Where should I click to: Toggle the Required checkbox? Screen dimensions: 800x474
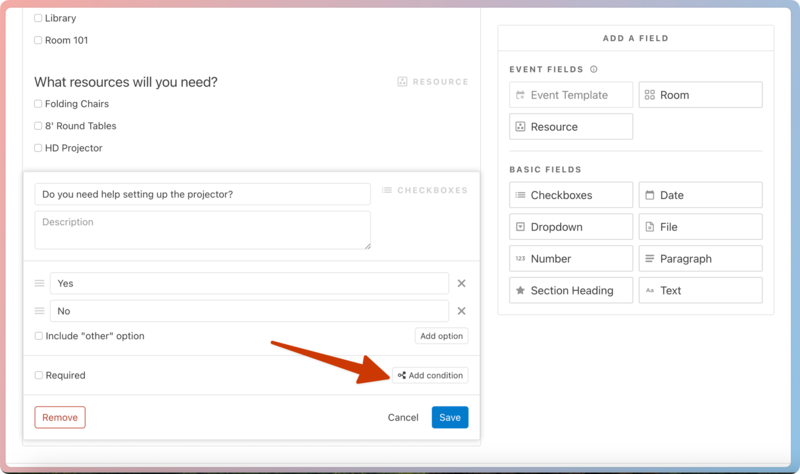(x=38, y=376)
